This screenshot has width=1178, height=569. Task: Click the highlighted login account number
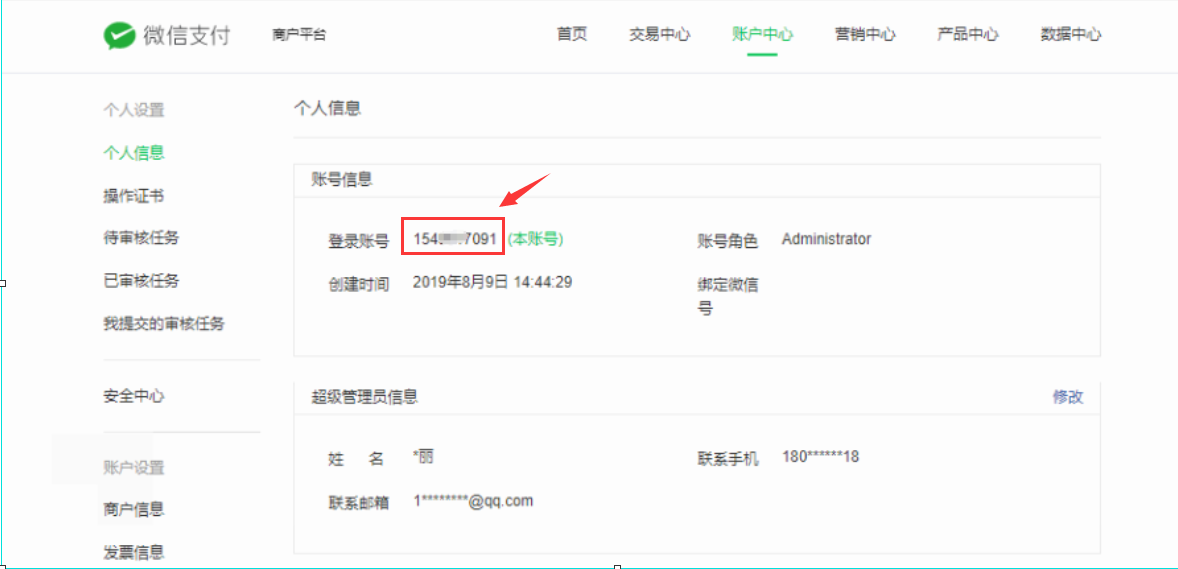[454, 239]
